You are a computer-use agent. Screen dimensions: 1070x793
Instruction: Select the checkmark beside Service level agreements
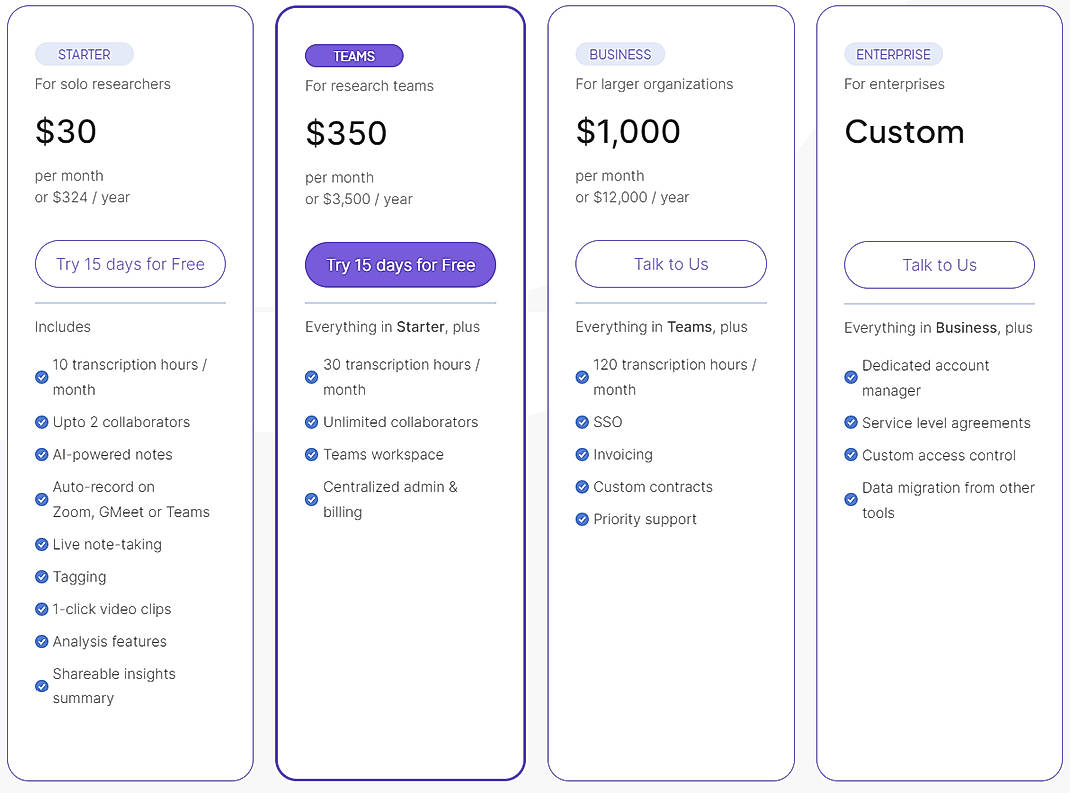click(x=851, y=422)
